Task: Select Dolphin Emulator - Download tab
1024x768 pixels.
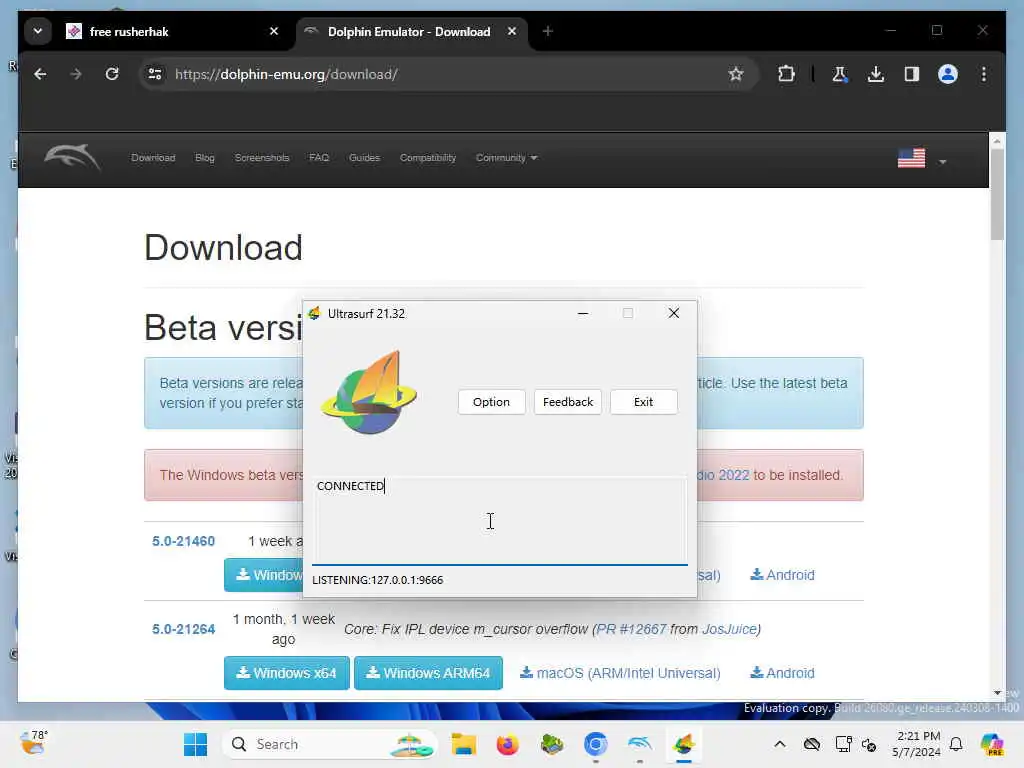Action: pyautogui.click(x=411, y=31)
